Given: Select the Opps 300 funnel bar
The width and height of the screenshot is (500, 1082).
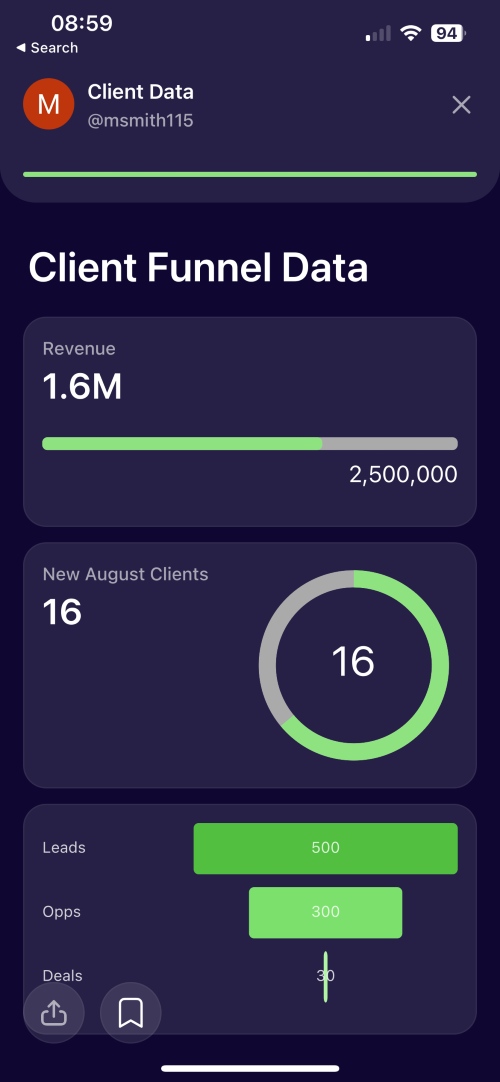Looking at the screenshot, I should coord(326,912).
